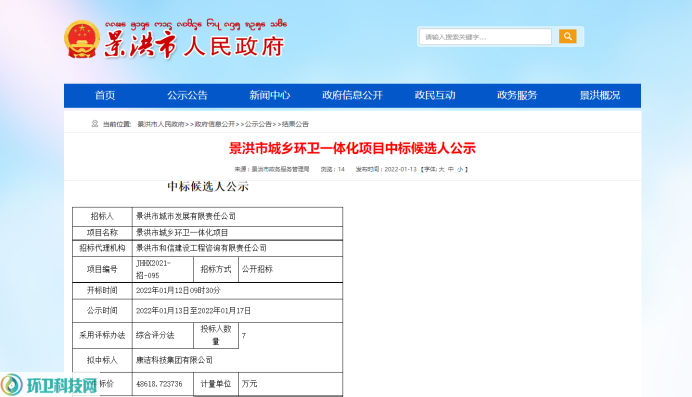
Task: Click the 公示公告 breadcrumb link
Action: (258, 124)
